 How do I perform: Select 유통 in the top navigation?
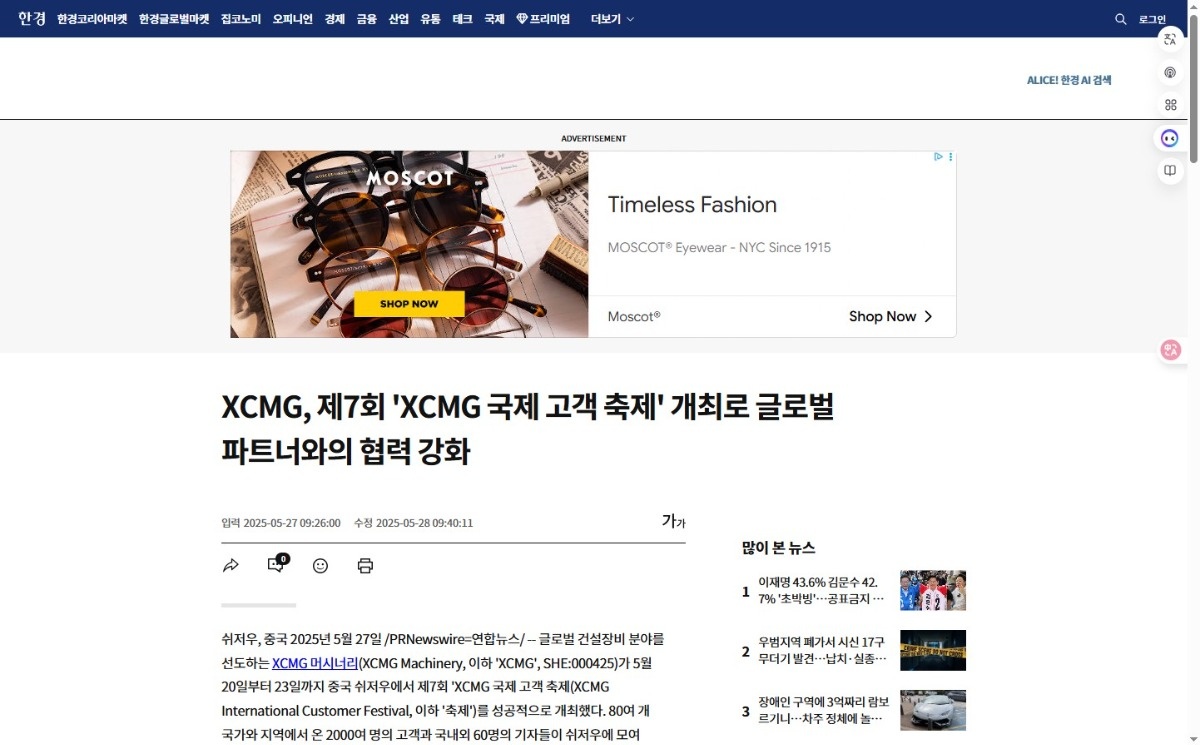431,19
